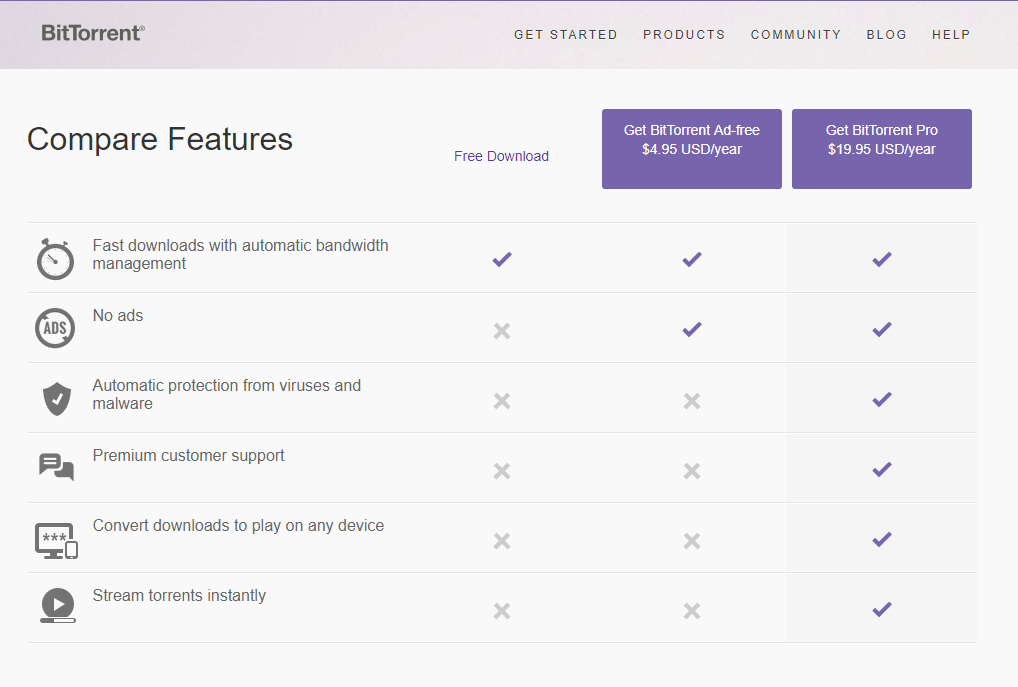Click Get BitTorrent Ad-free button
This screenshot has width=1018, height=687.
[x=691, y=149]
